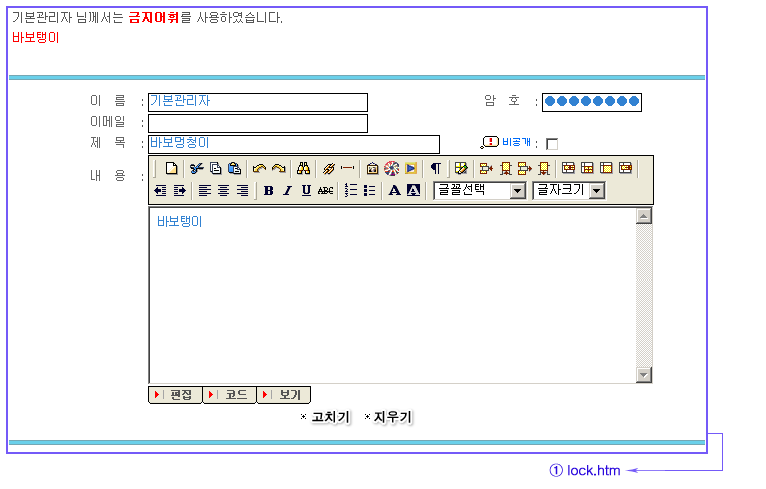Screen dimensions: 766x489
Task: Insert a numbered list
Action: pos(350,190)
